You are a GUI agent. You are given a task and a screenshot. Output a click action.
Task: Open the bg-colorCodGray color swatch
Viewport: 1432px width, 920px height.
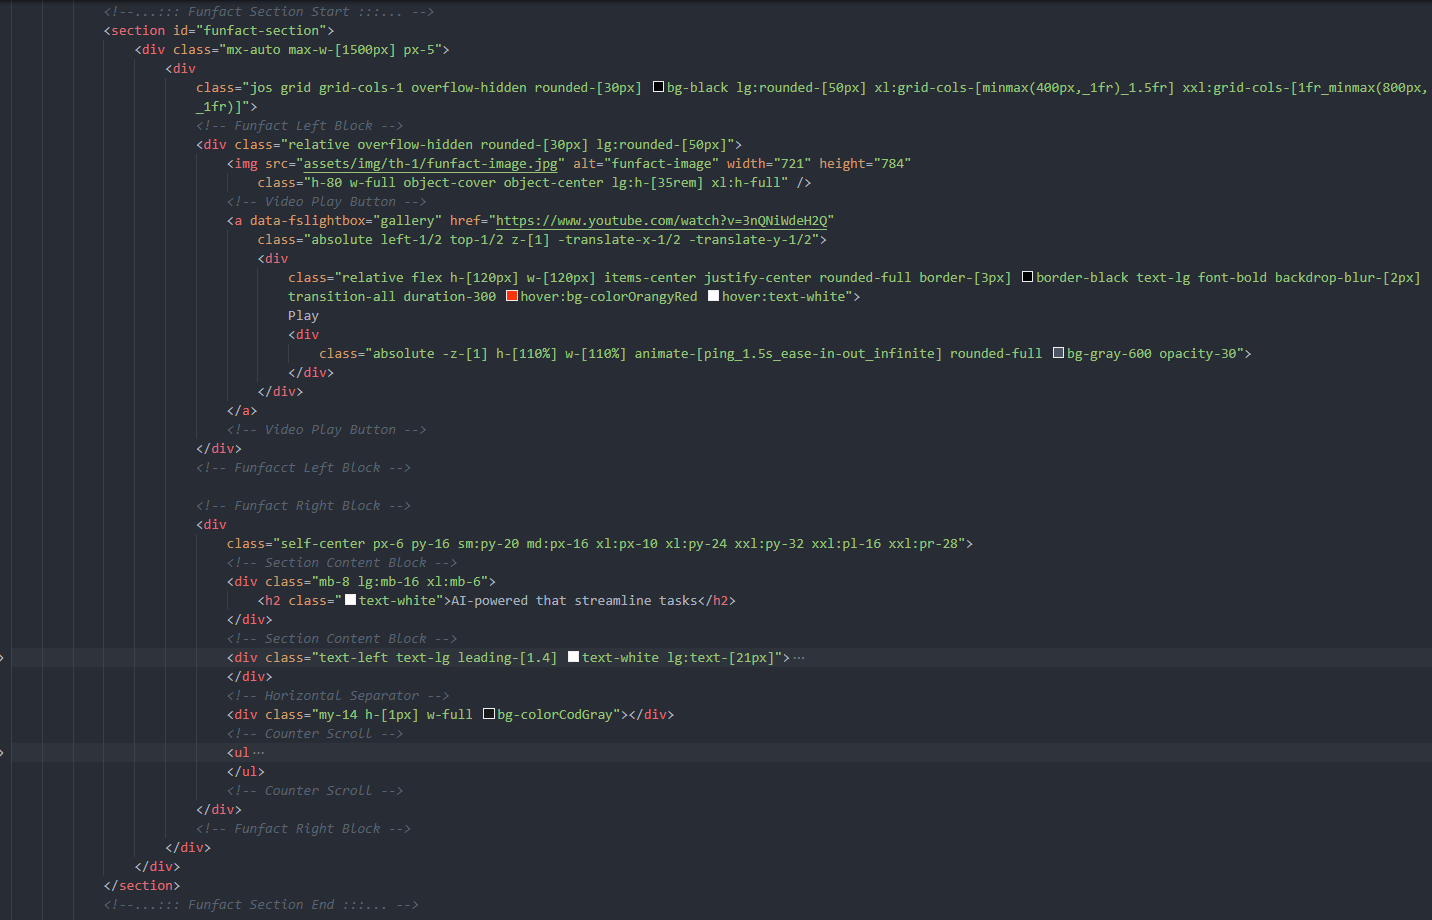coord(488,714)
